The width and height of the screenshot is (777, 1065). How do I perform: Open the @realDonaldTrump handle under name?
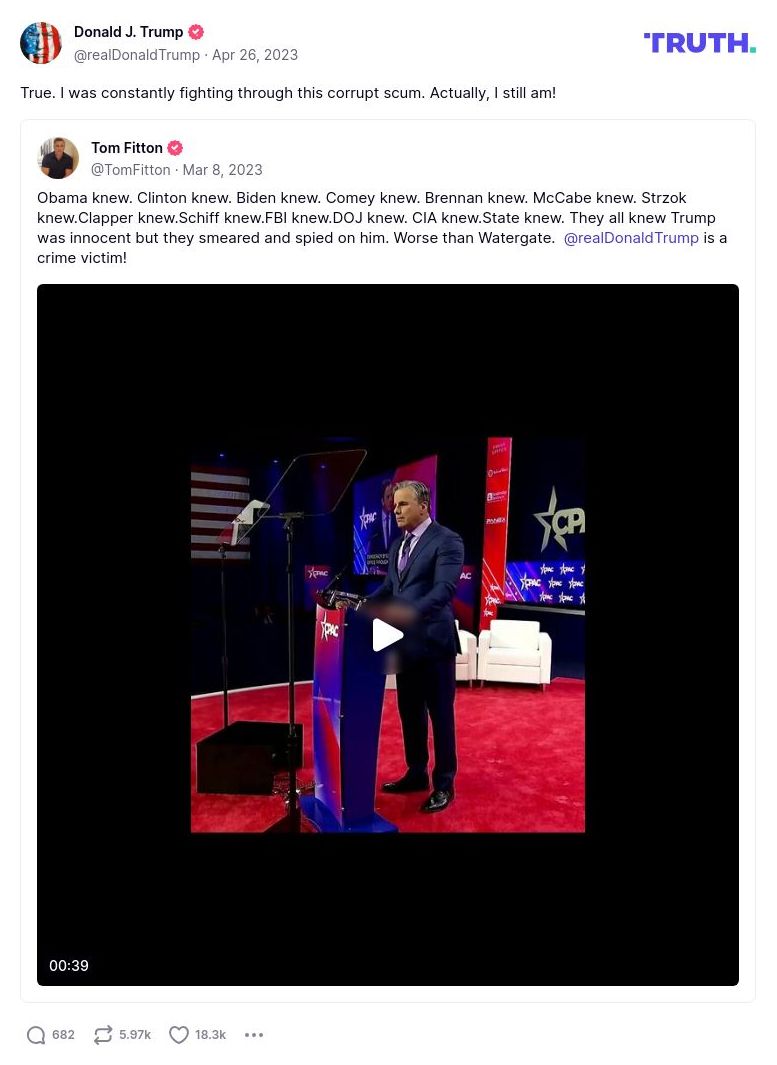click(137, 55)
